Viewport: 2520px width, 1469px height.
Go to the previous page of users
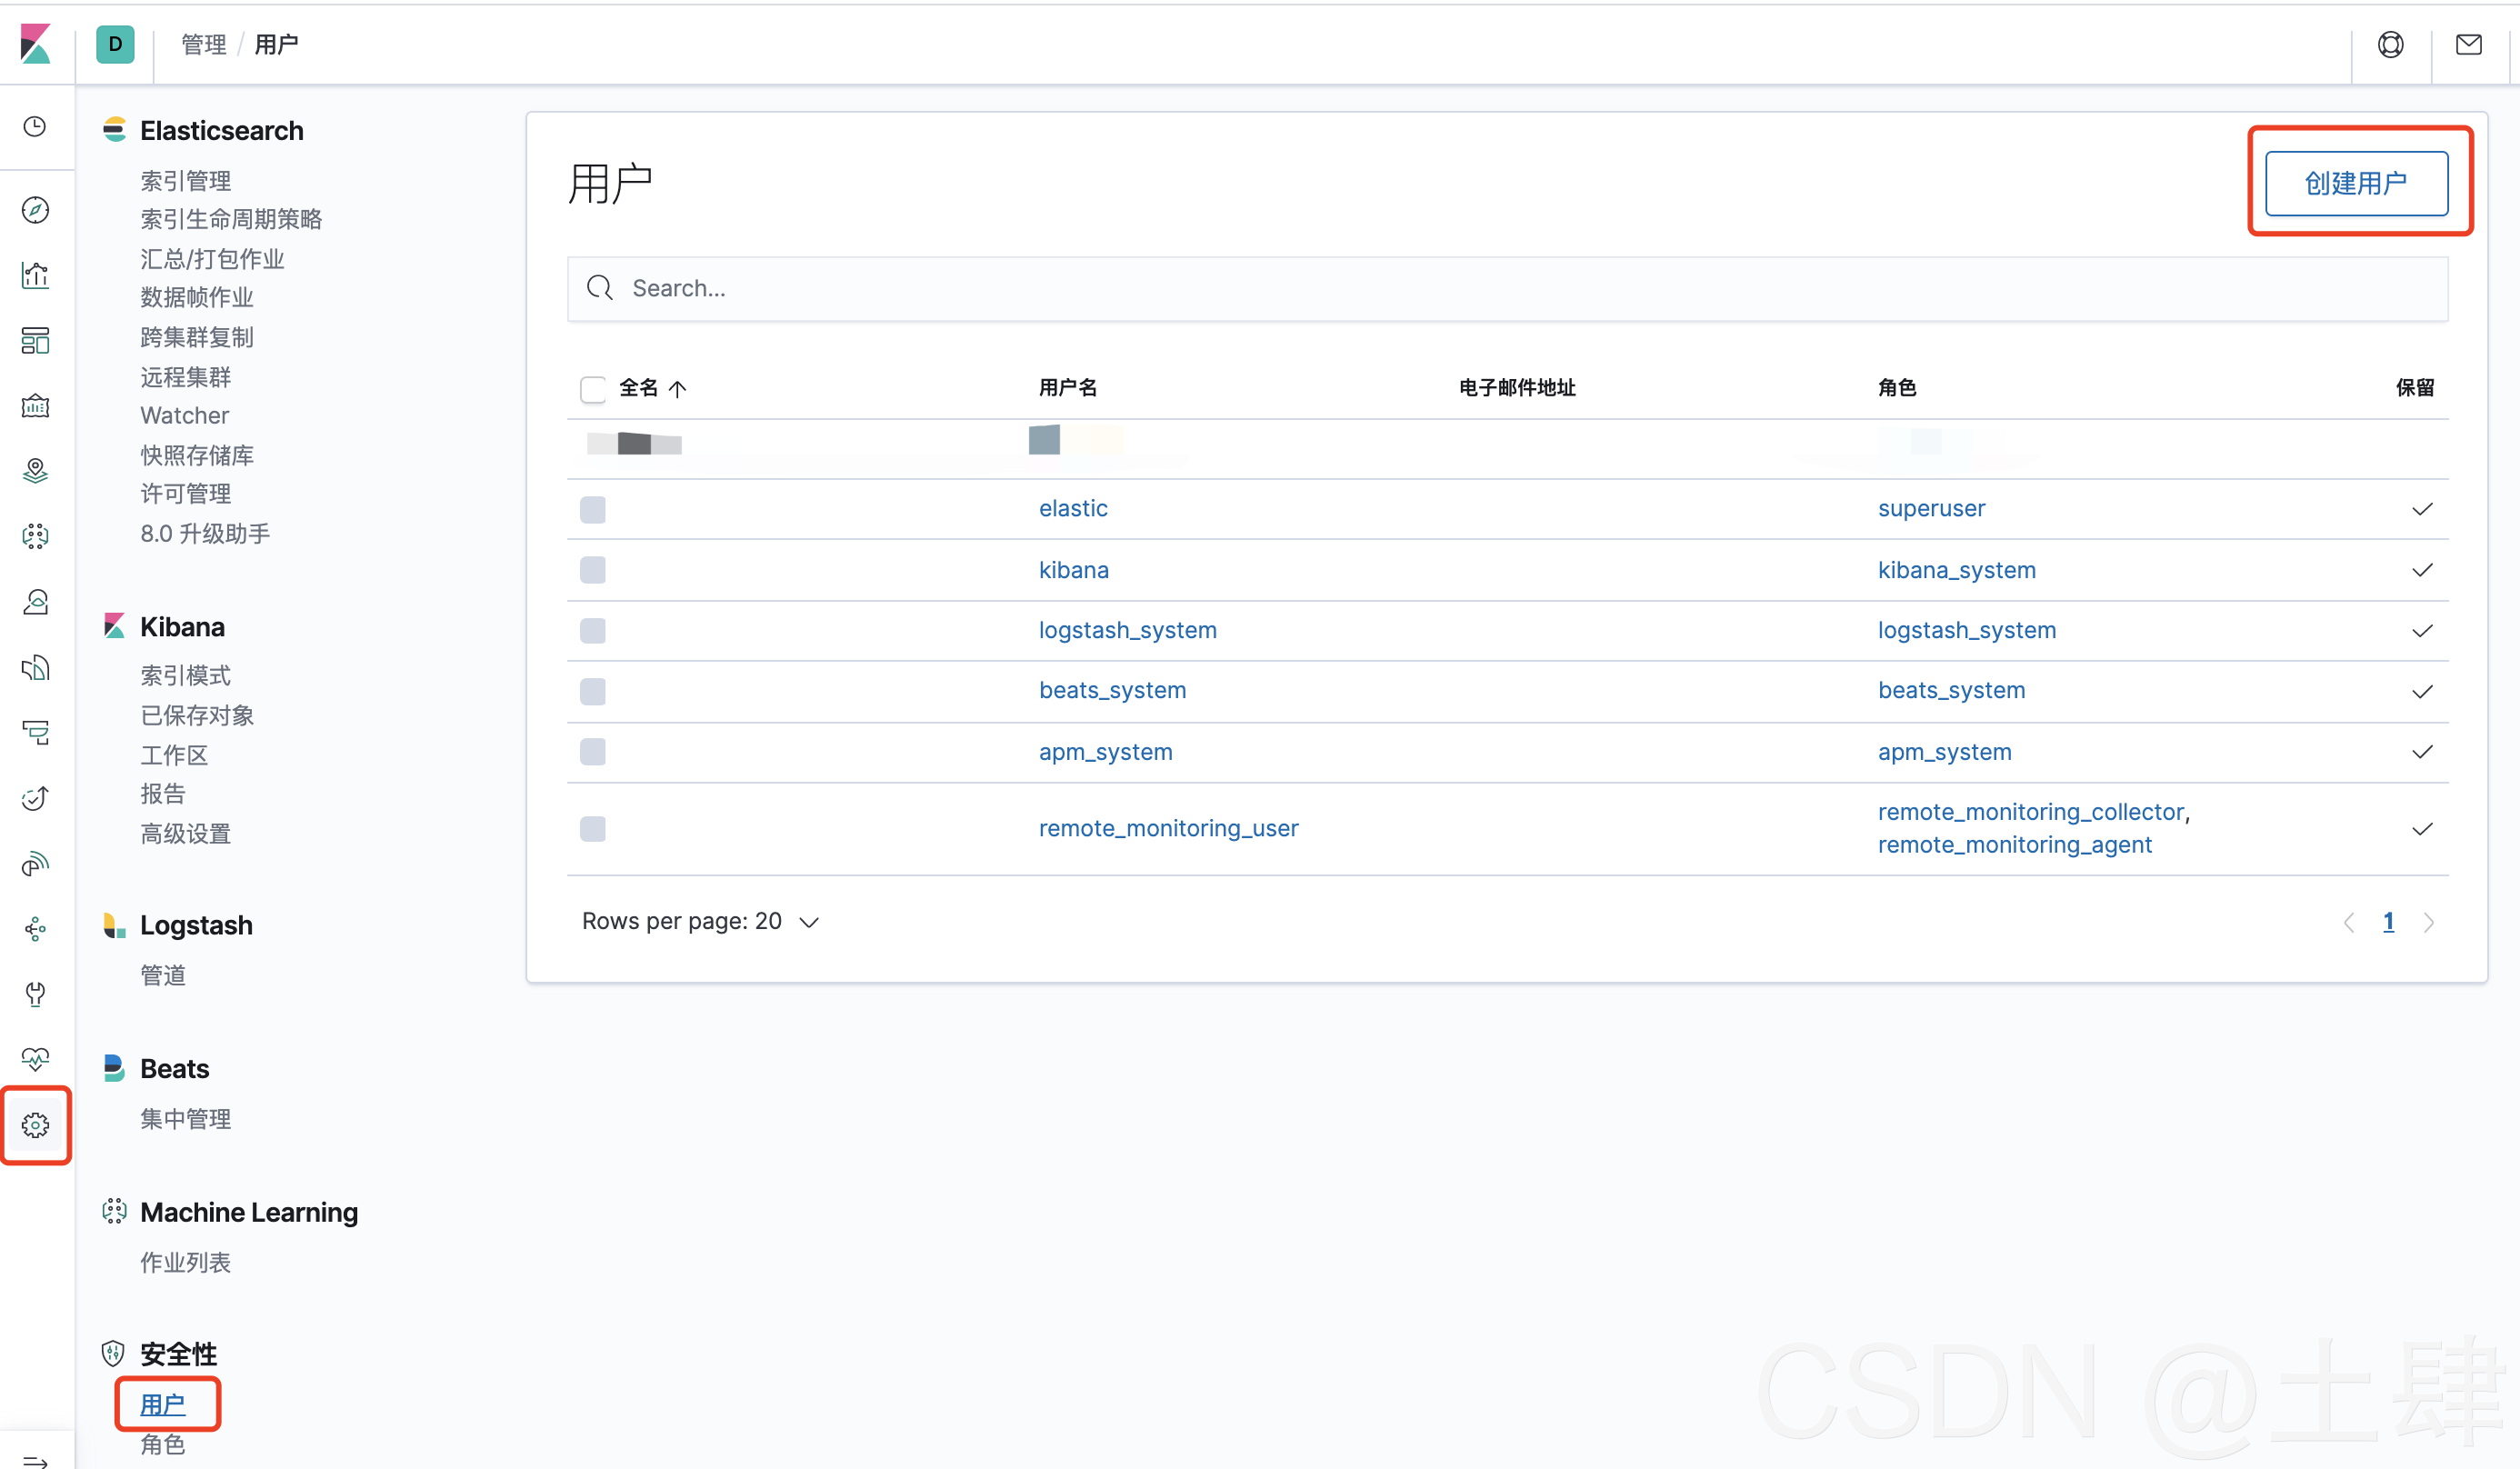tap(2349, 922)
